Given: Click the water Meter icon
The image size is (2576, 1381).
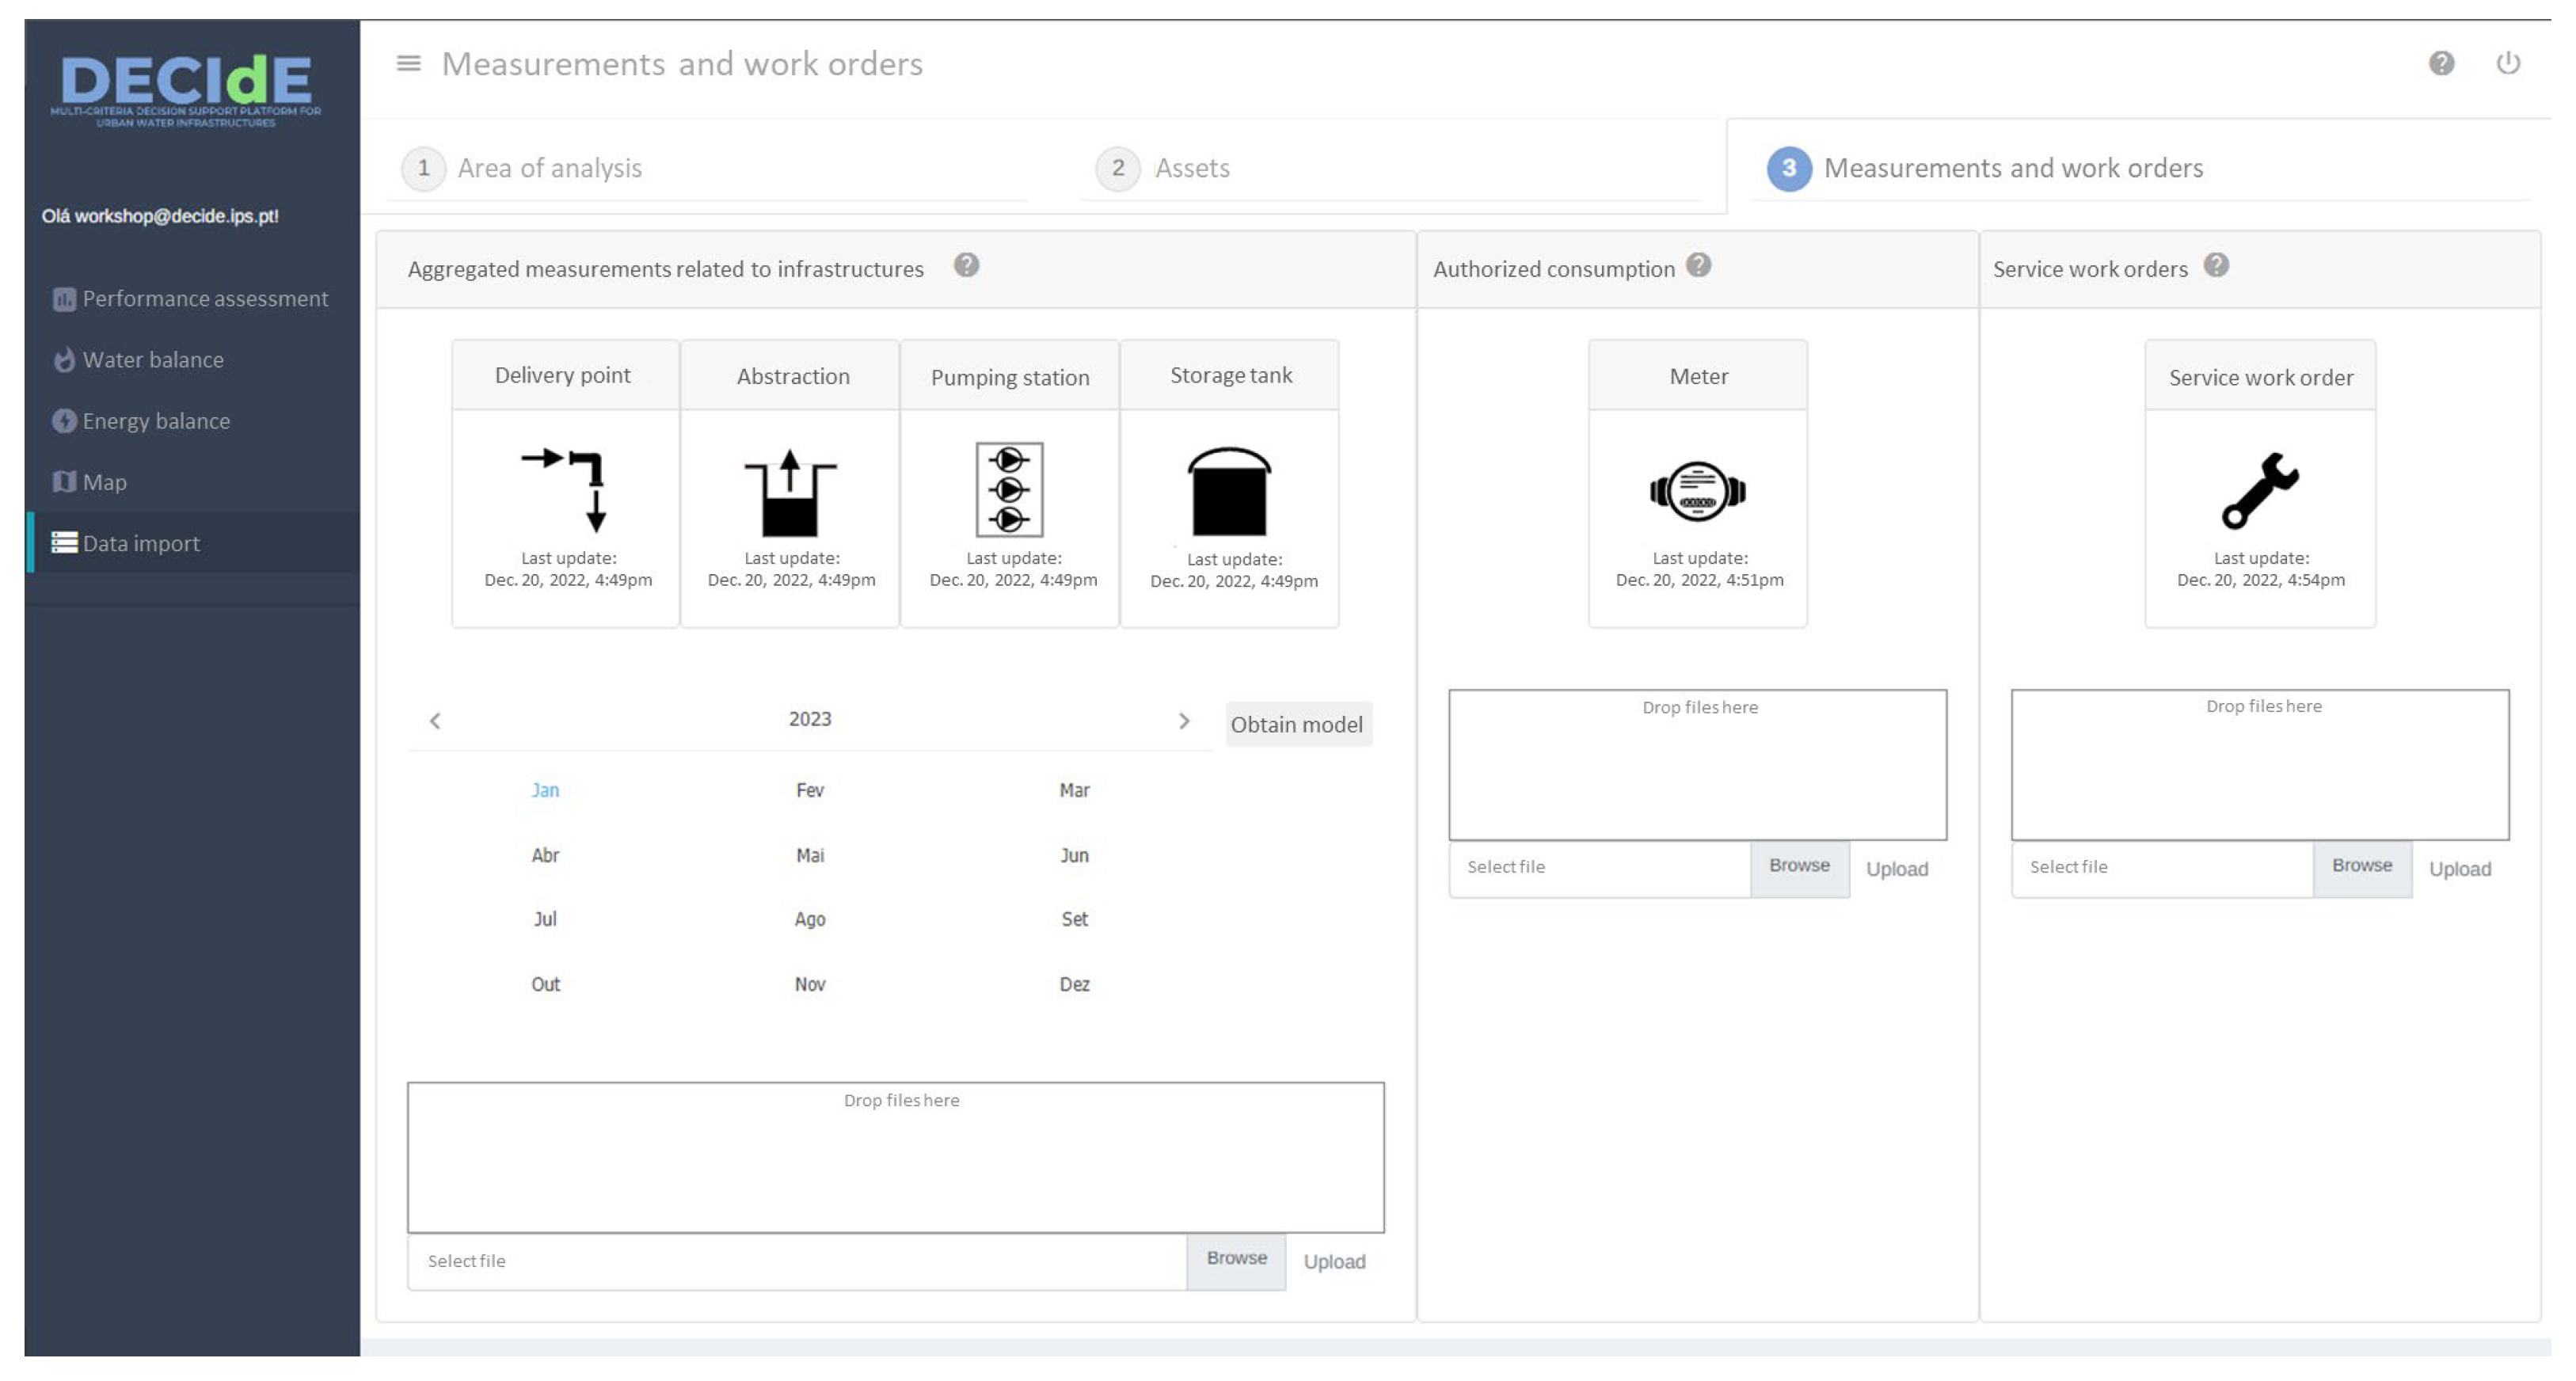Looking at the screenshot, I should [x=1698, y=491].
